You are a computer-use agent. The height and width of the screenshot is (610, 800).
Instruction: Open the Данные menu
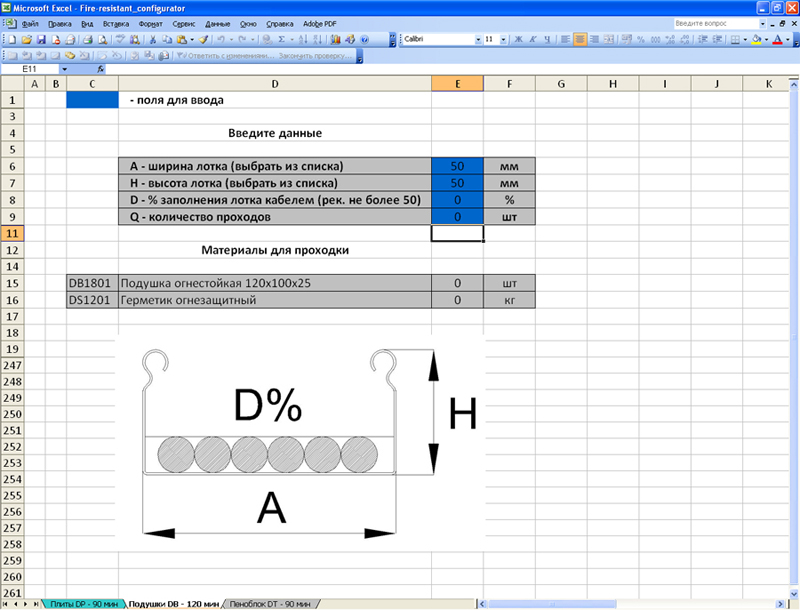218,24
